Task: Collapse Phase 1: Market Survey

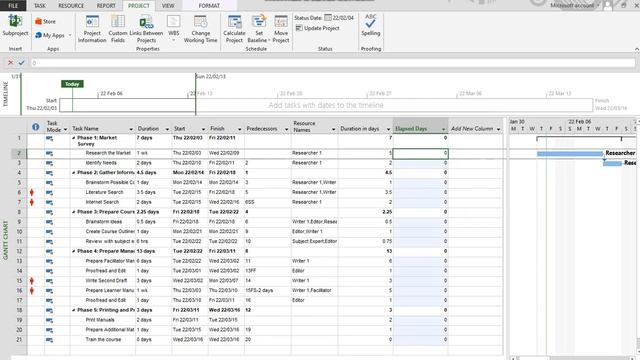Action: (x=74, y=138)
